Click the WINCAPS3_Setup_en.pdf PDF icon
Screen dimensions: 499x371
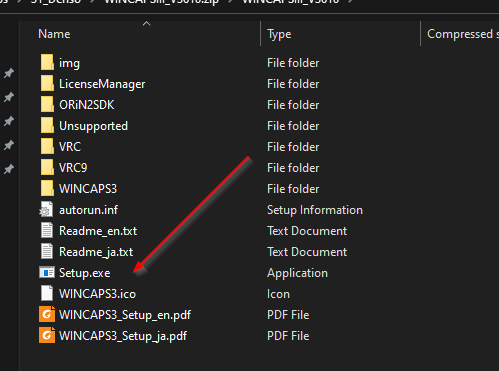[47, 315]
